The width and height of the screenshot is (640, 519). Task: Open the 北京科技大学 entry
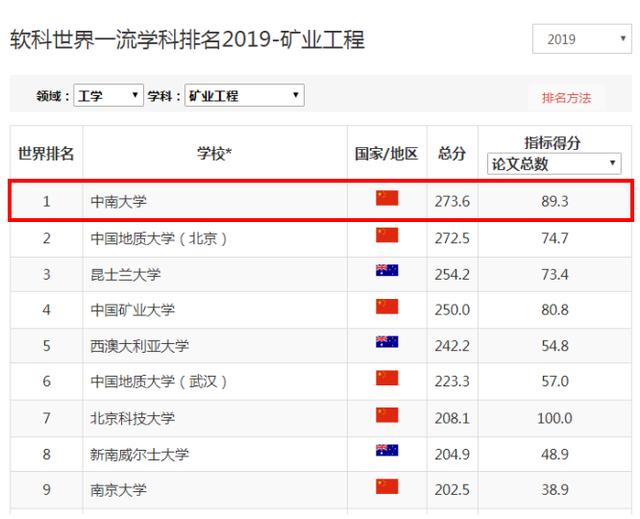(132, 418)
